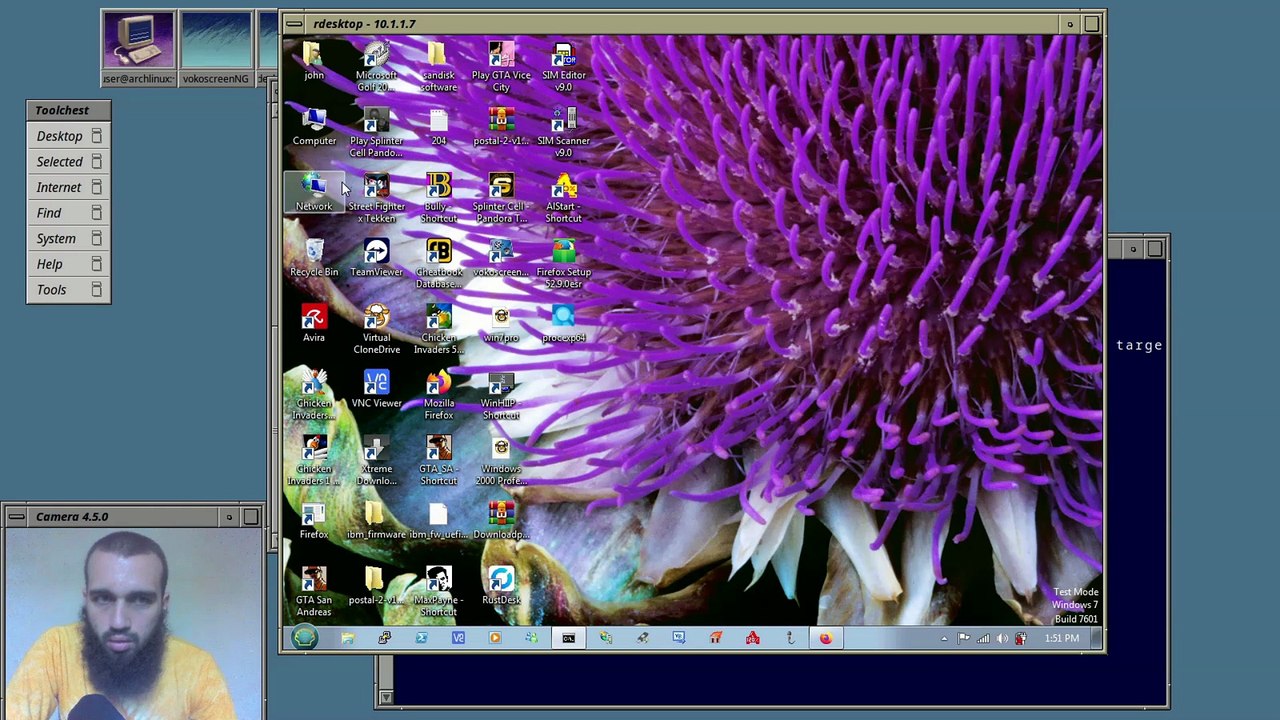1280x720 pixels.
Task: Open the Windows 2000 Professional icon
Action: (501, 461)
